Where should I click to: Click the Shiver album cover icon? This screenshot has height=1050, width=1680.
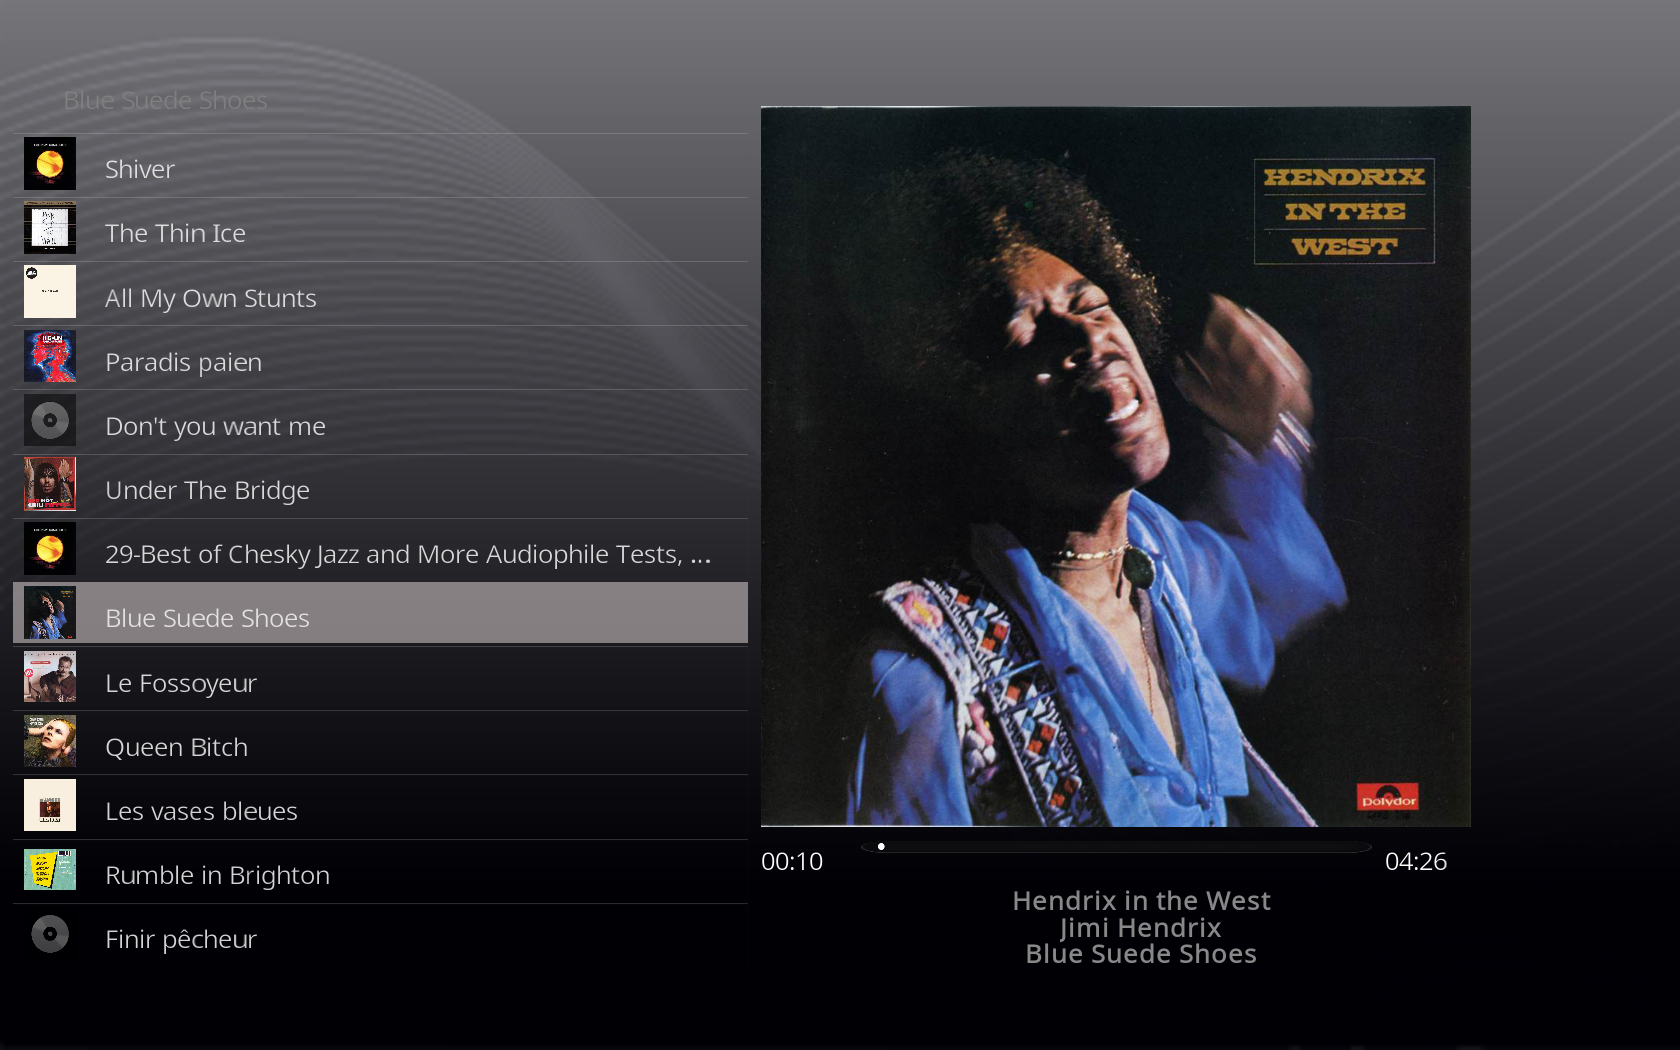point(50,164)
